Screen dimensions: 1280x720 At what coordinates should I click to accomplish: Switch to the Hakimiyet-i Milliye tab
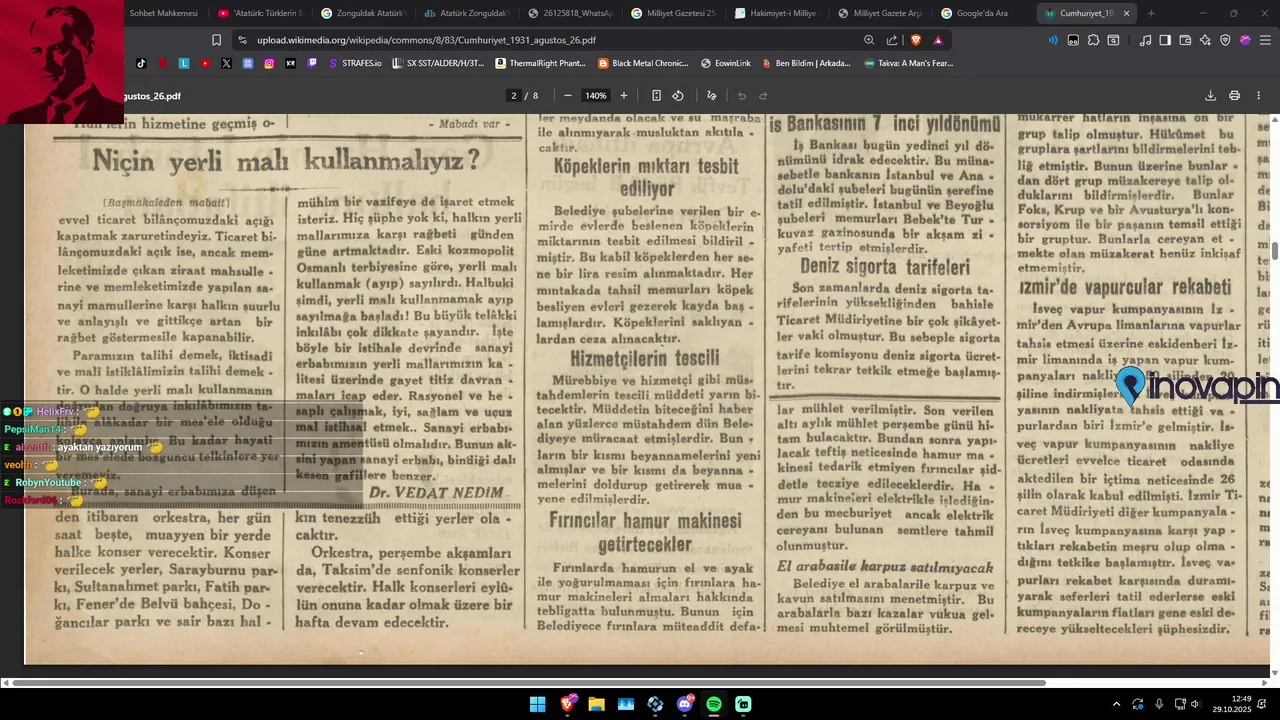click(x=776, y=13)
